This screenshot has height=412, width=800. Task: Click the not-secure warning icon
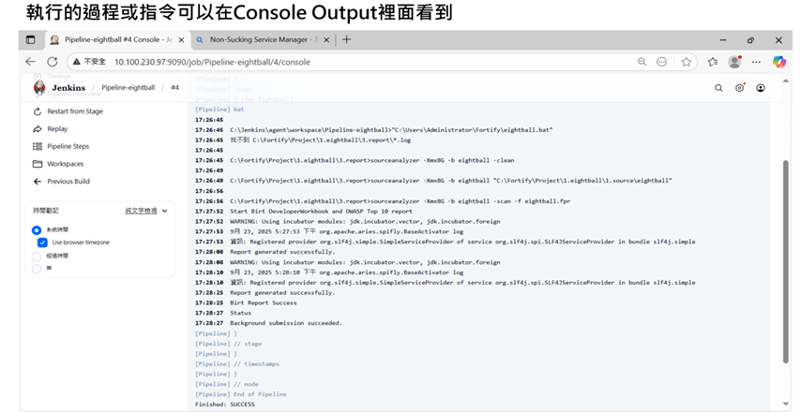tap(77, 62)
